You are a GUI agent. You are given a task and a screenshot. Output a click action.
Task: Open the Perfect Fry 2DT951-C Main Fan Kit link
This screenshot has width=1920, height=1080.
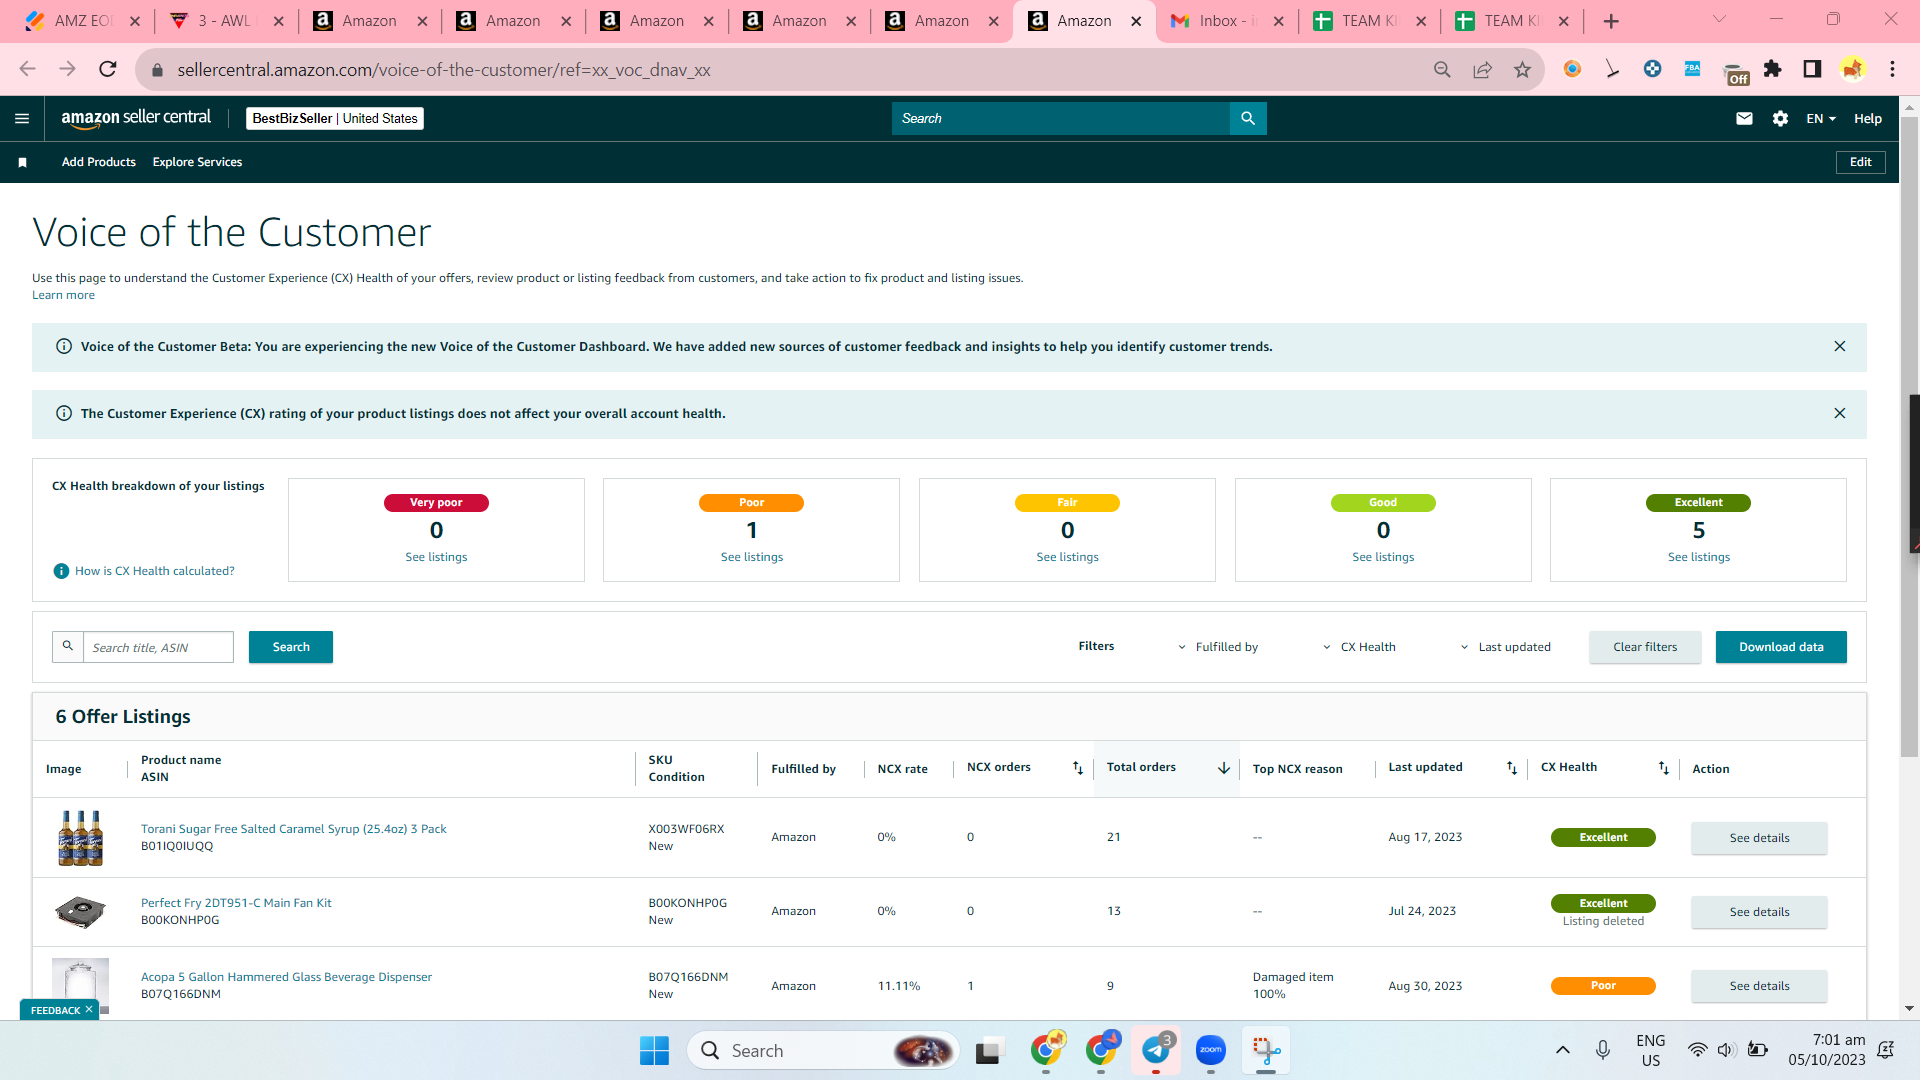[x=236, y=903]
